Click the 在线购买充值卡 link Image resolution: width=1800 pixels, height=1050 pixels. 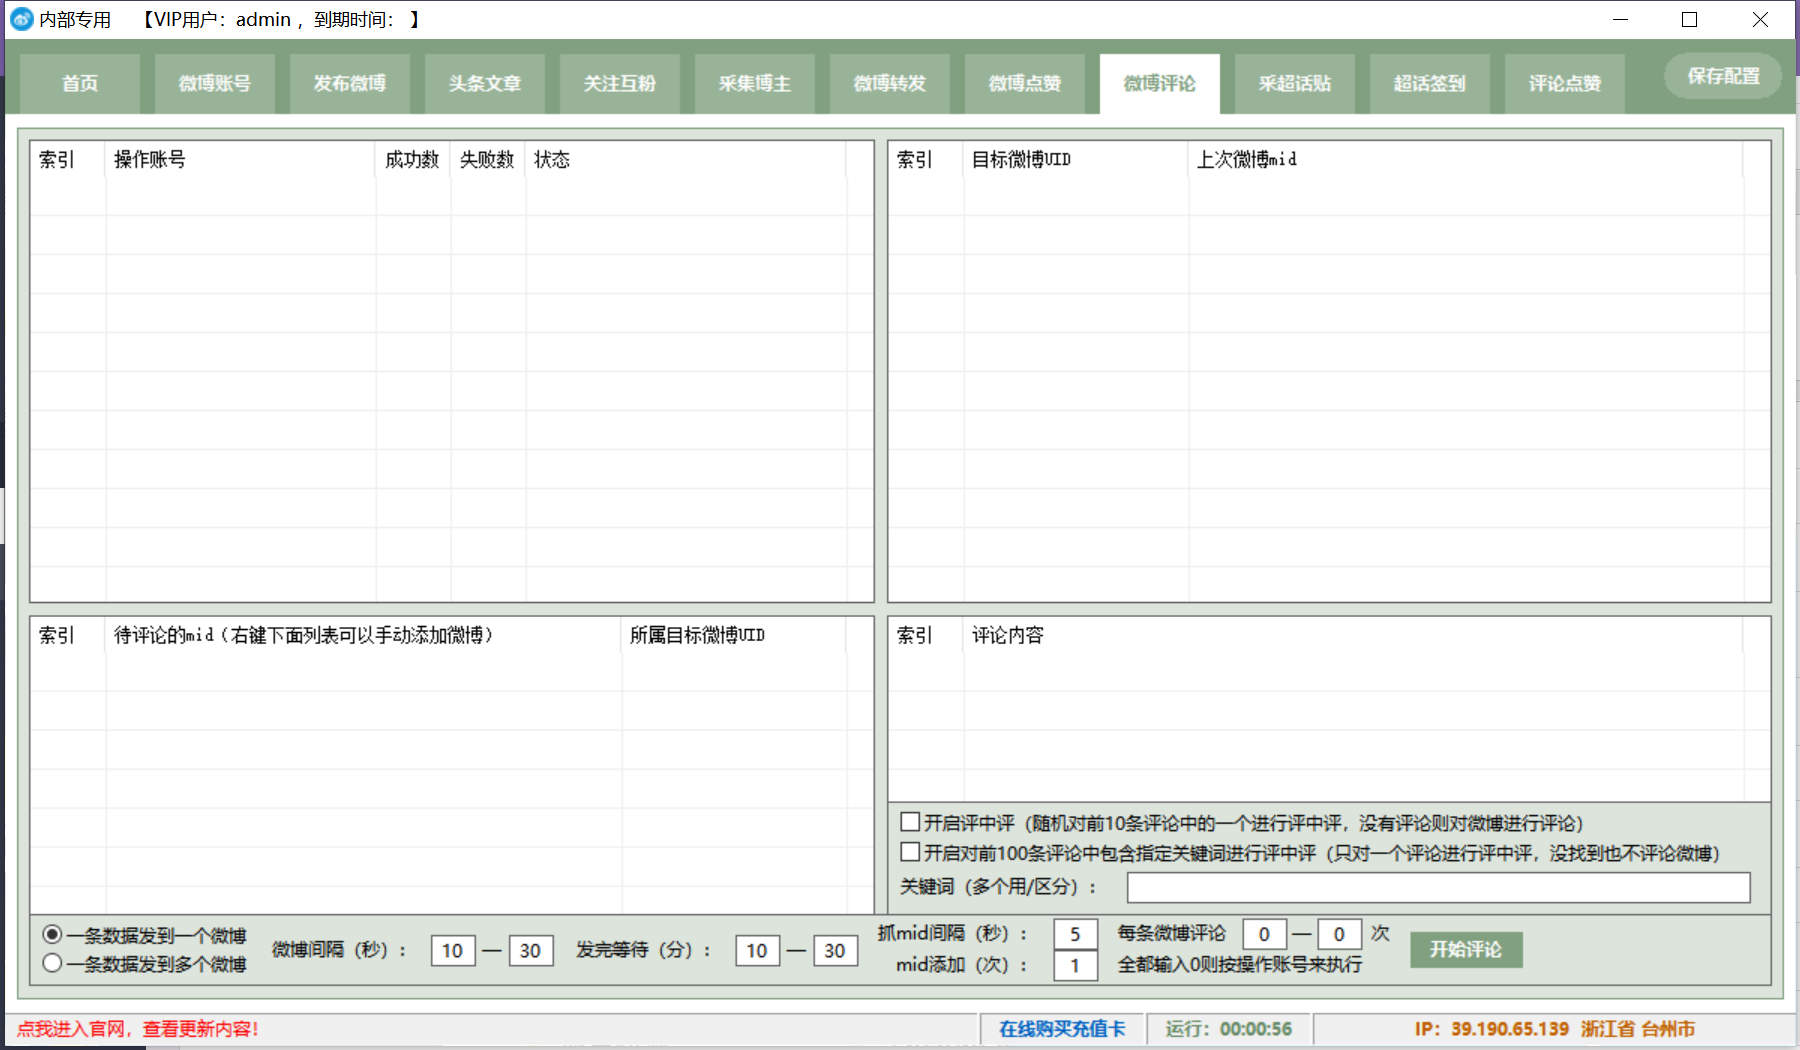1062,1029
